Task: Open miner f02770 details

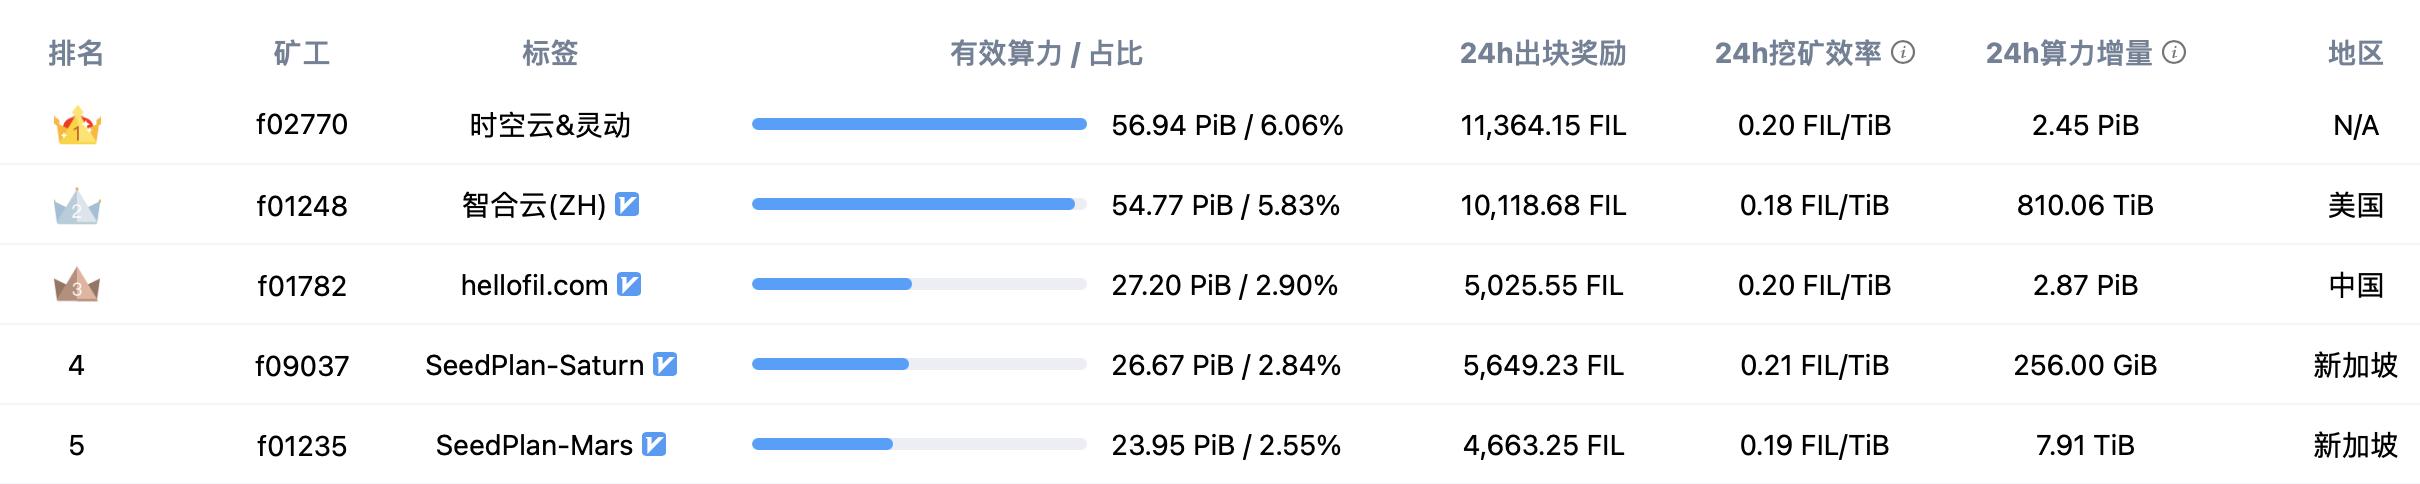Action: pyautogui.click(x=302, y=125)
